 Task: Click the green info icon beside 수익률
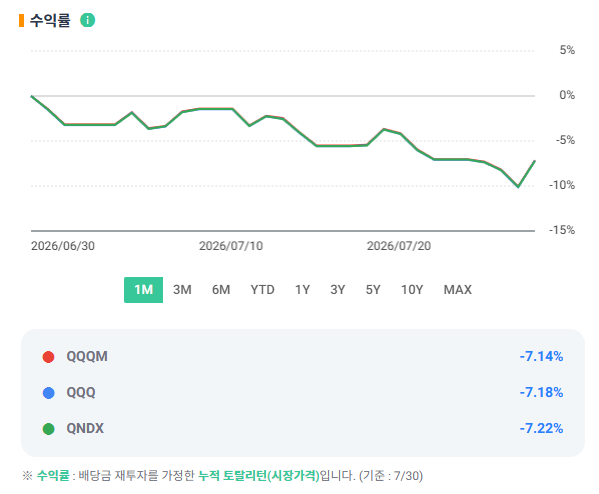pyautogui.click(x=87, y=20)
